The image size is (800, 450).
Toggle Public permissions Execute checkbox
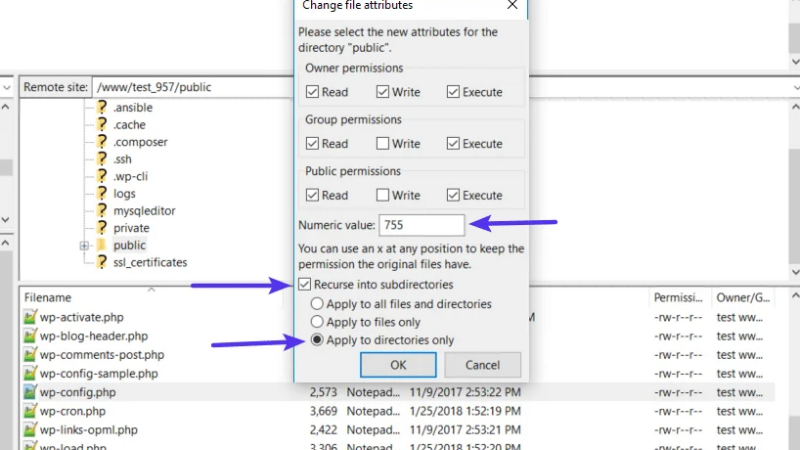click(453, 195)
